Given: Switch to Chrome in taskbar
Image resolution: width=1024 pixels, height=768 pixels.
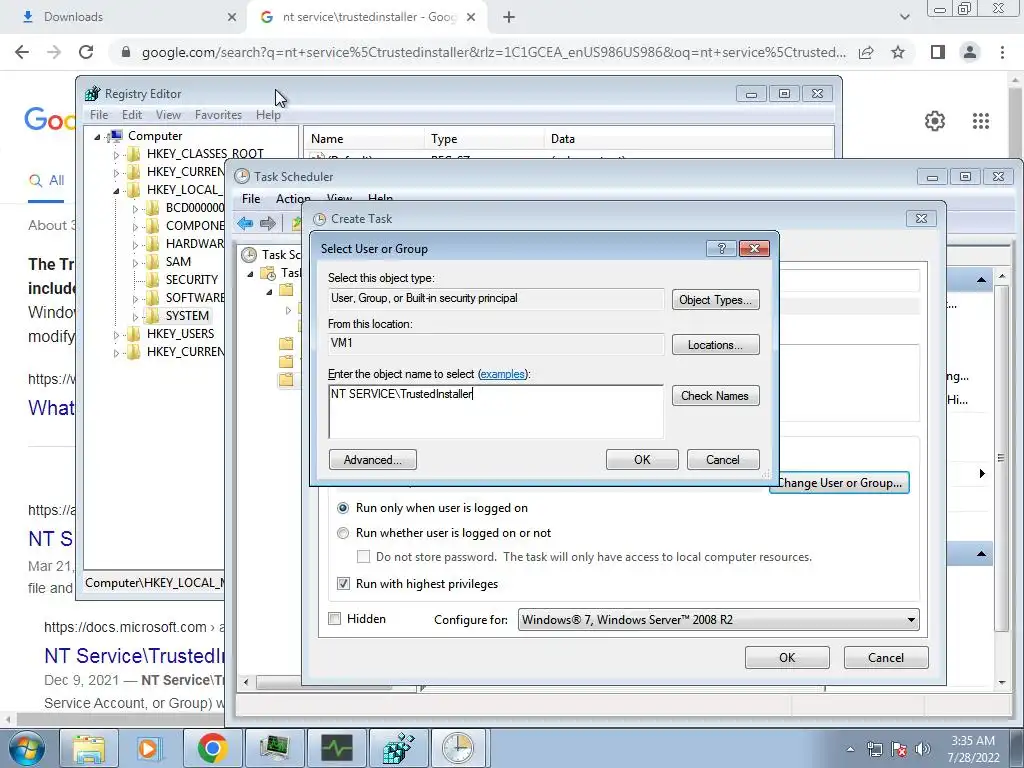Looking at the screenshot, I should (212, 748).
